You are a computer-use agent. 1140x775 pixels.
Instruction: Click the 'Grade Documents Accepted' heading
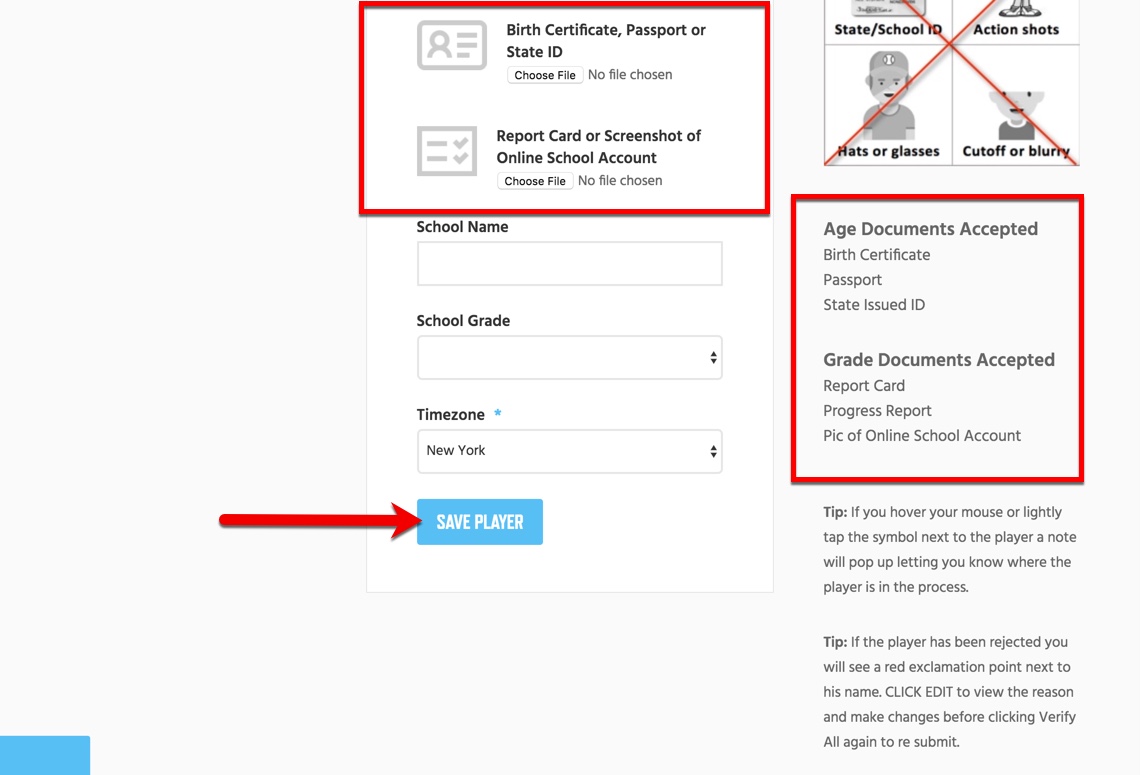[x=939, y=360]
